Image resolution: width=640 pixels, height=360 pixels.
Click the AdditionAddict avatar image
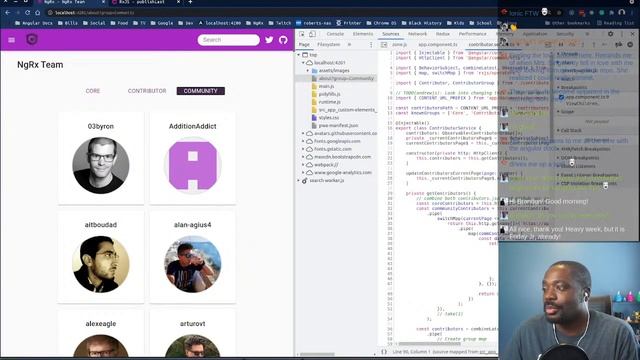pos(193,165)
